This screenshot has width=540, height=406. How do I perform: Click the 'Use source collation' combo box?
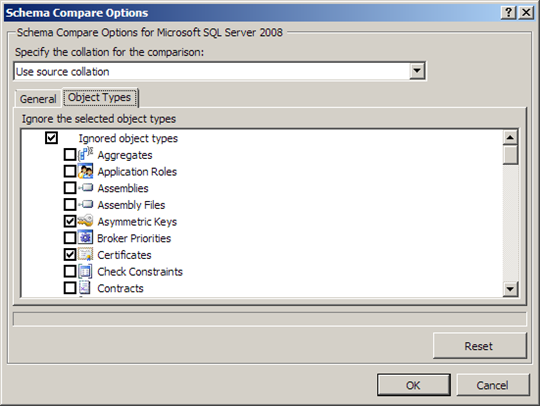220,71
